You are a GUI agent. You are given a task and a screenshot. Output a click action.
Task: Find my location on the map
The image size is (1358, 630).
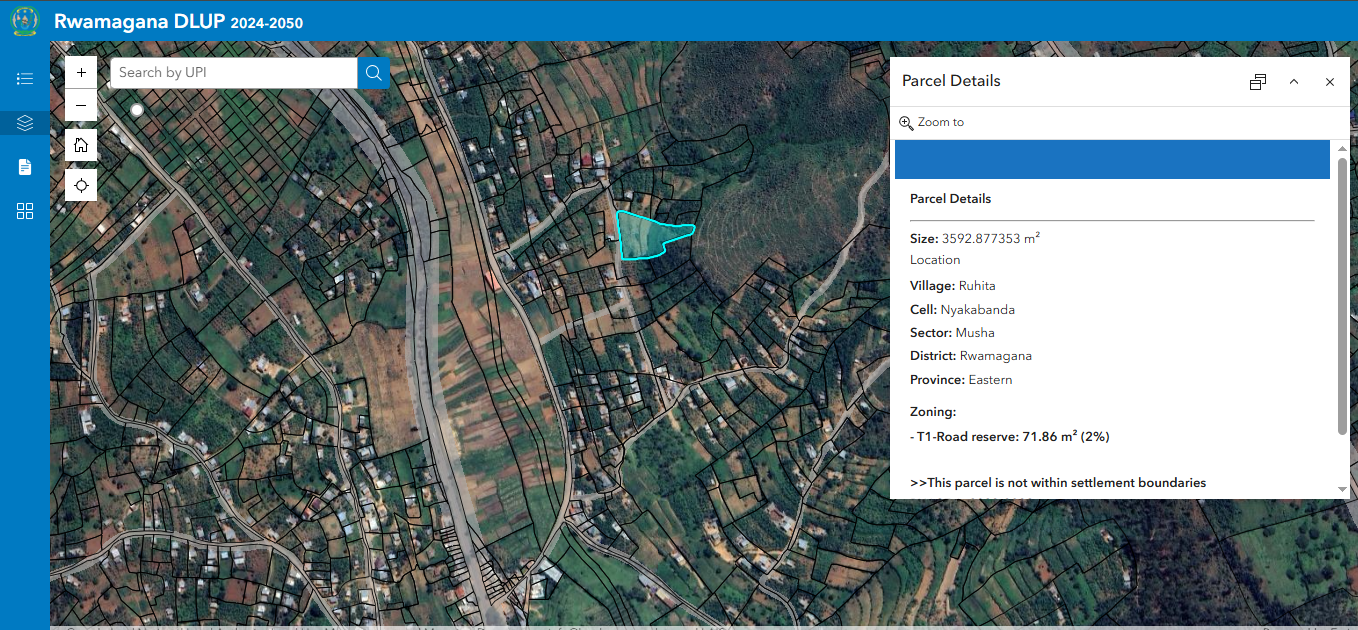pos(81,185)
